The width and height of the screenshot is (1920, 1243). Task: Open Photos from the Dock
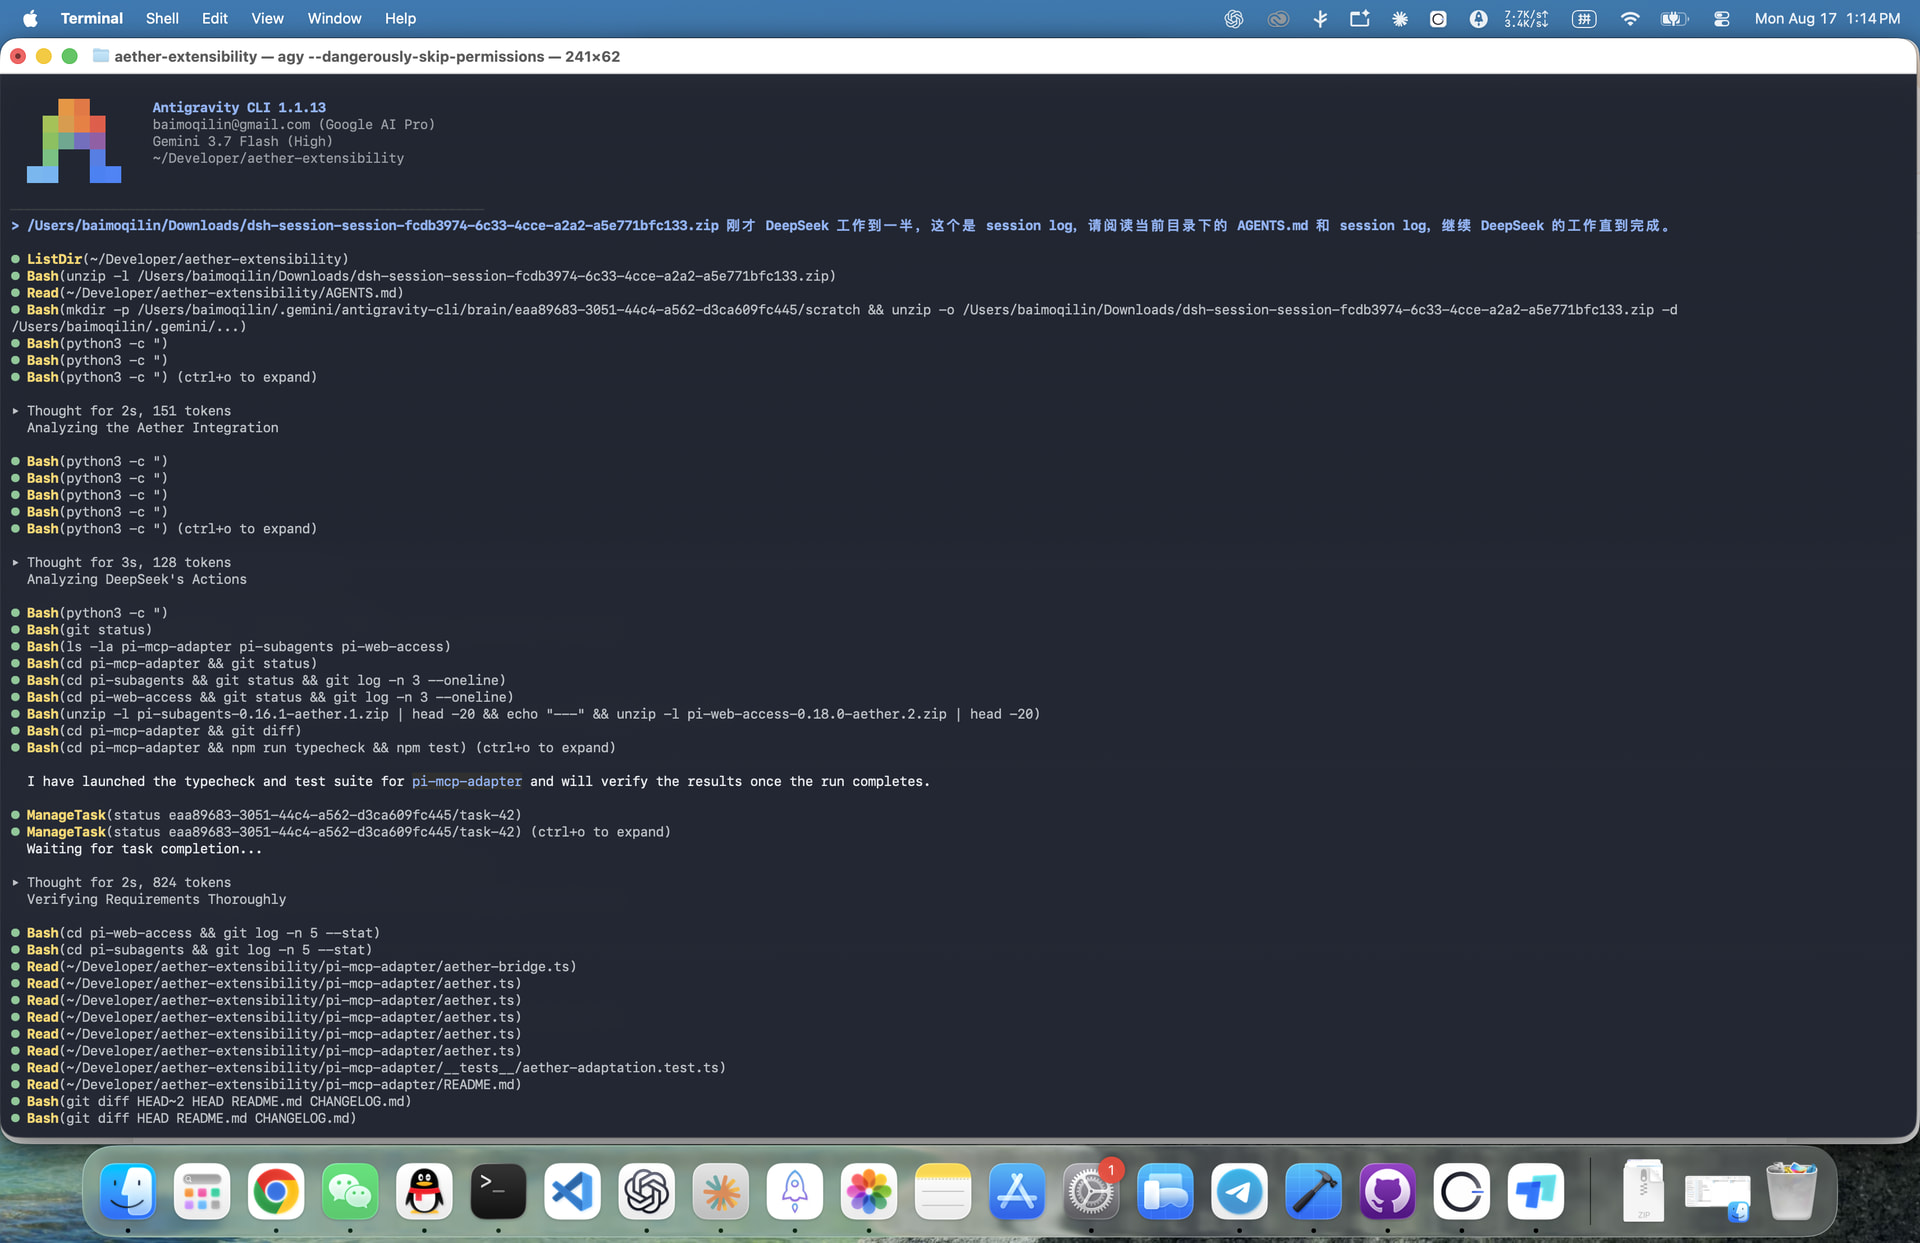(x=869, y=1191)
